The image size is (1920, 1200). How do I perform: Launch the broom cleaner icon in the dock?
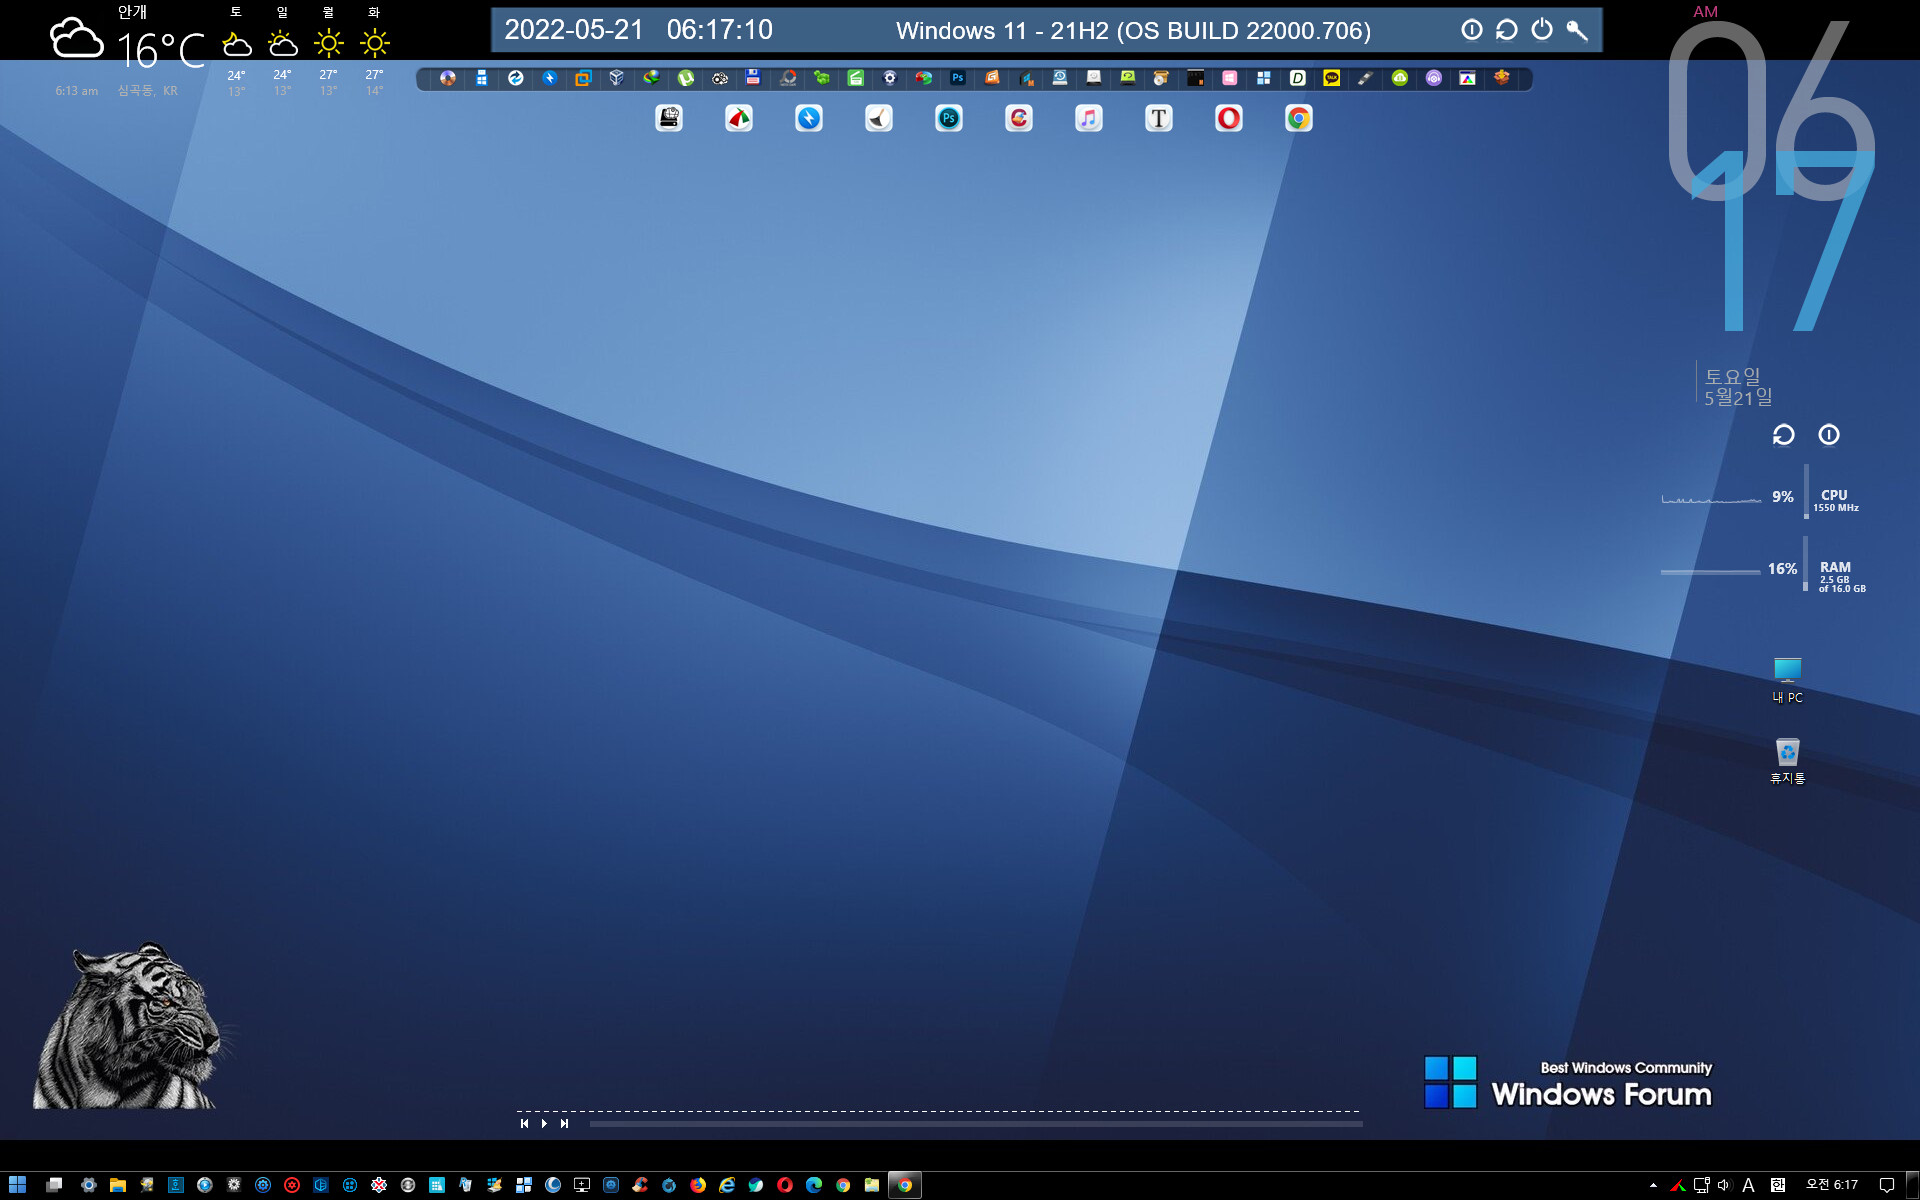tap(878, 119)
